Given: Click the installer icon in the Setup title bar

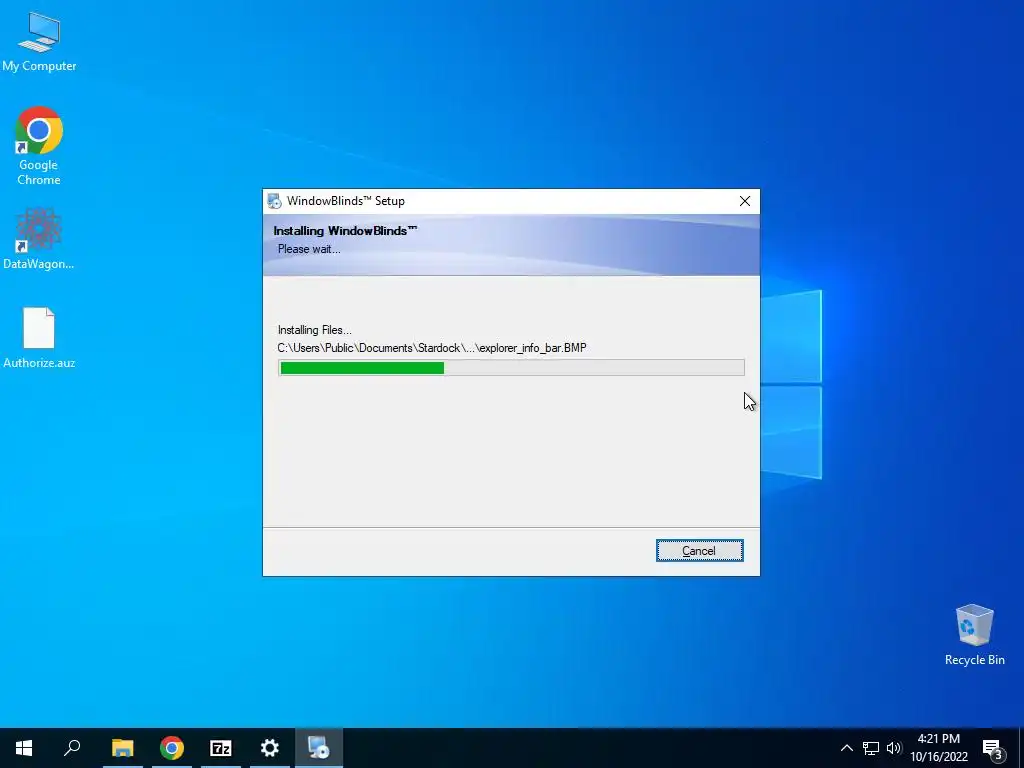Looking at the screenshot, I should coord(274,201).
